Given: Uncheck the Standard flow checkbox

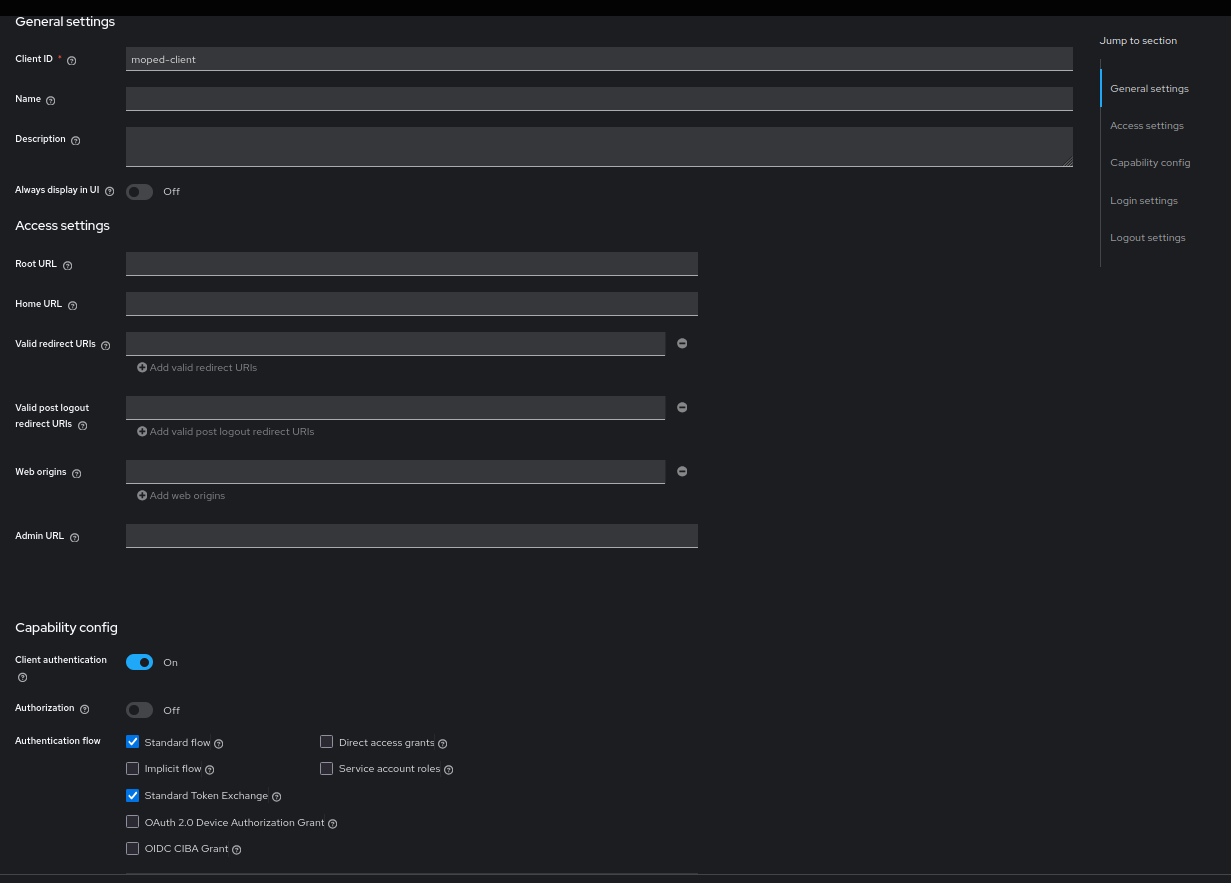Looking at the screenshot, I should 132,741.
